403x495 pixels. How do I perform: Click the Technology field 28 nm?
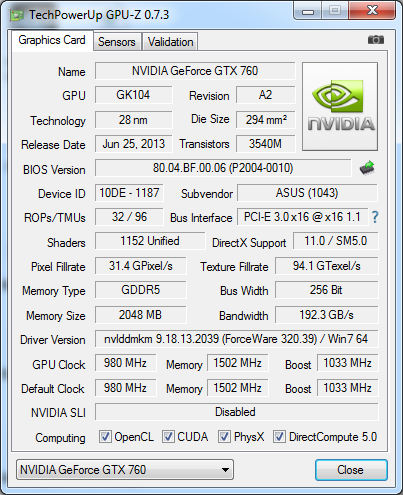133,120
